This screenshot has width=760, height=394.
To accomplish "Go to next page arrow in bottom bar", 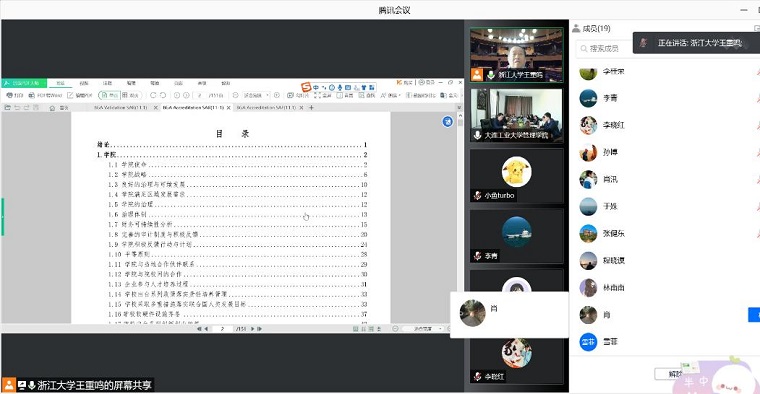I will (253, 329).
